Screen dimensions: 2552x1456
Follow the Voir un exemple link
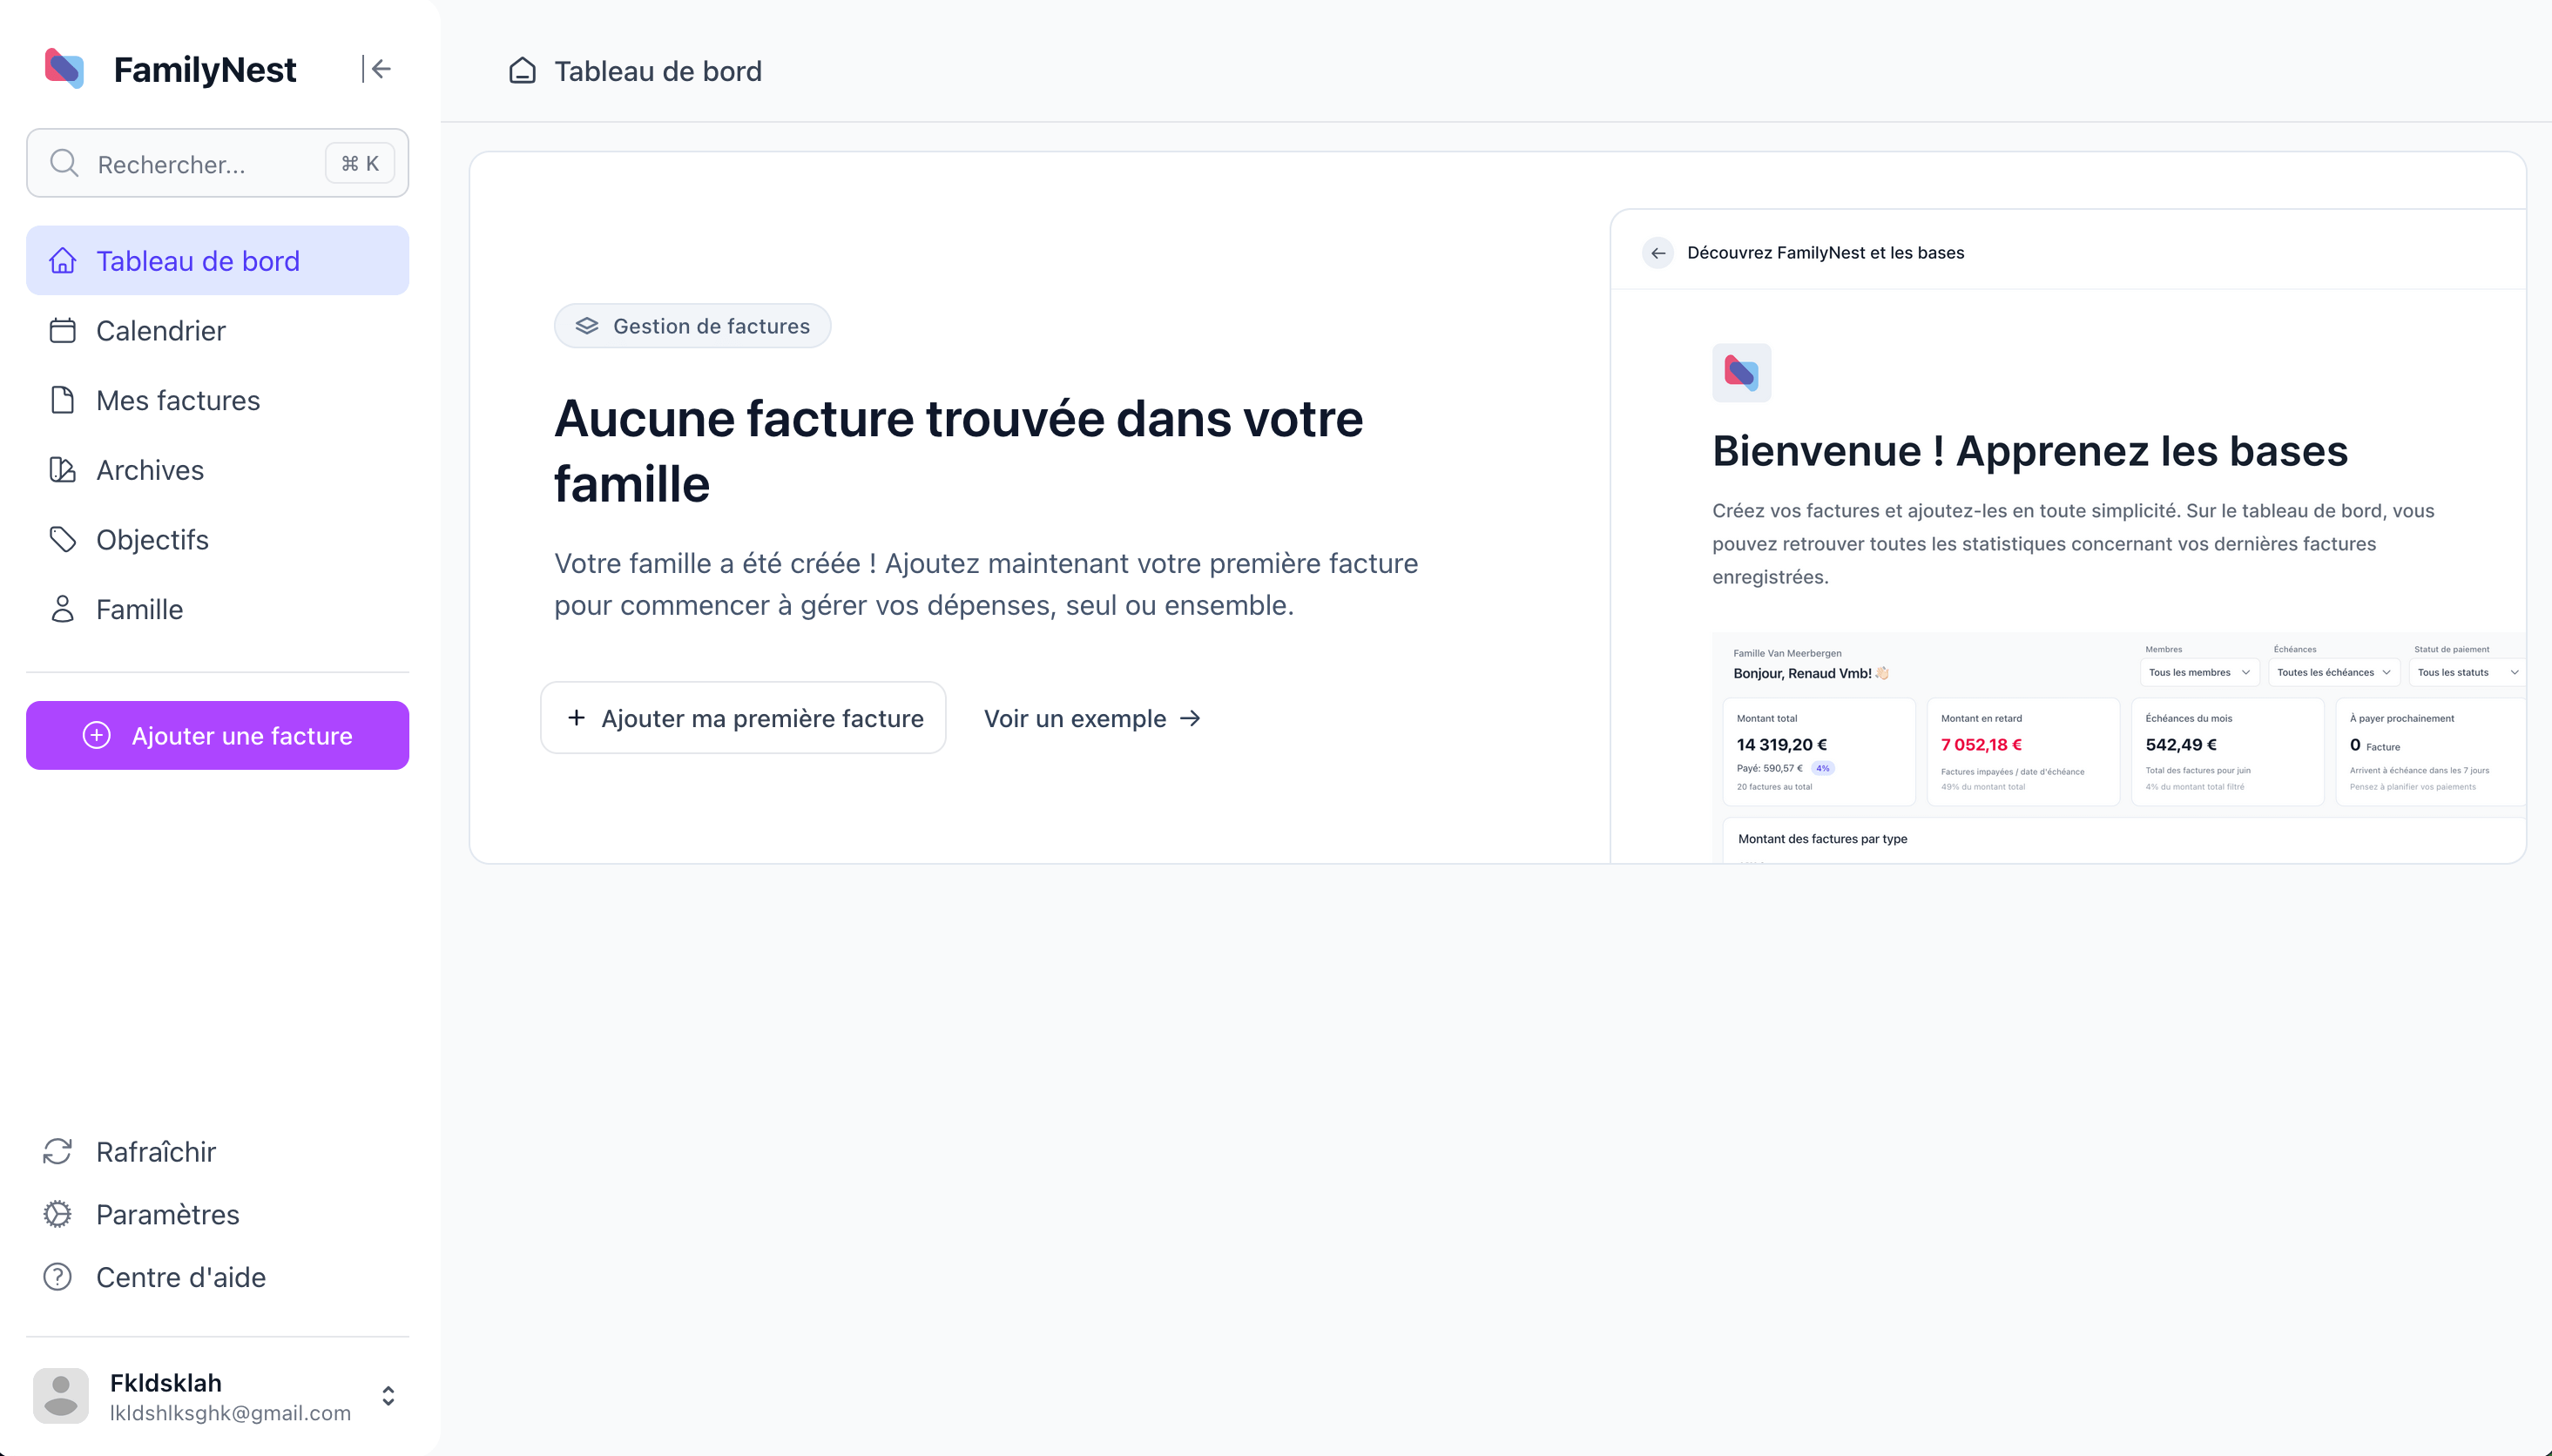[x=1090, y=718]
